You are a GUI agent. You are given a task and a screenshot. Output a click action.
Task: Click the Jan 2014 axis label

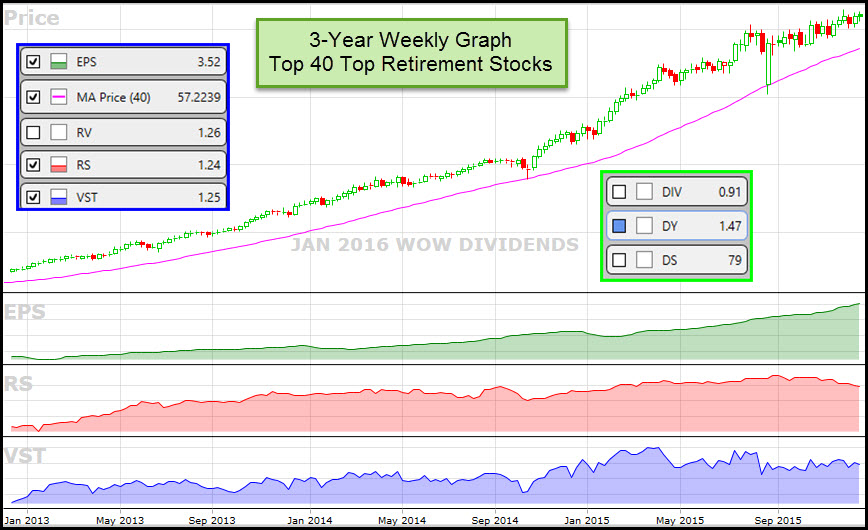309,521
